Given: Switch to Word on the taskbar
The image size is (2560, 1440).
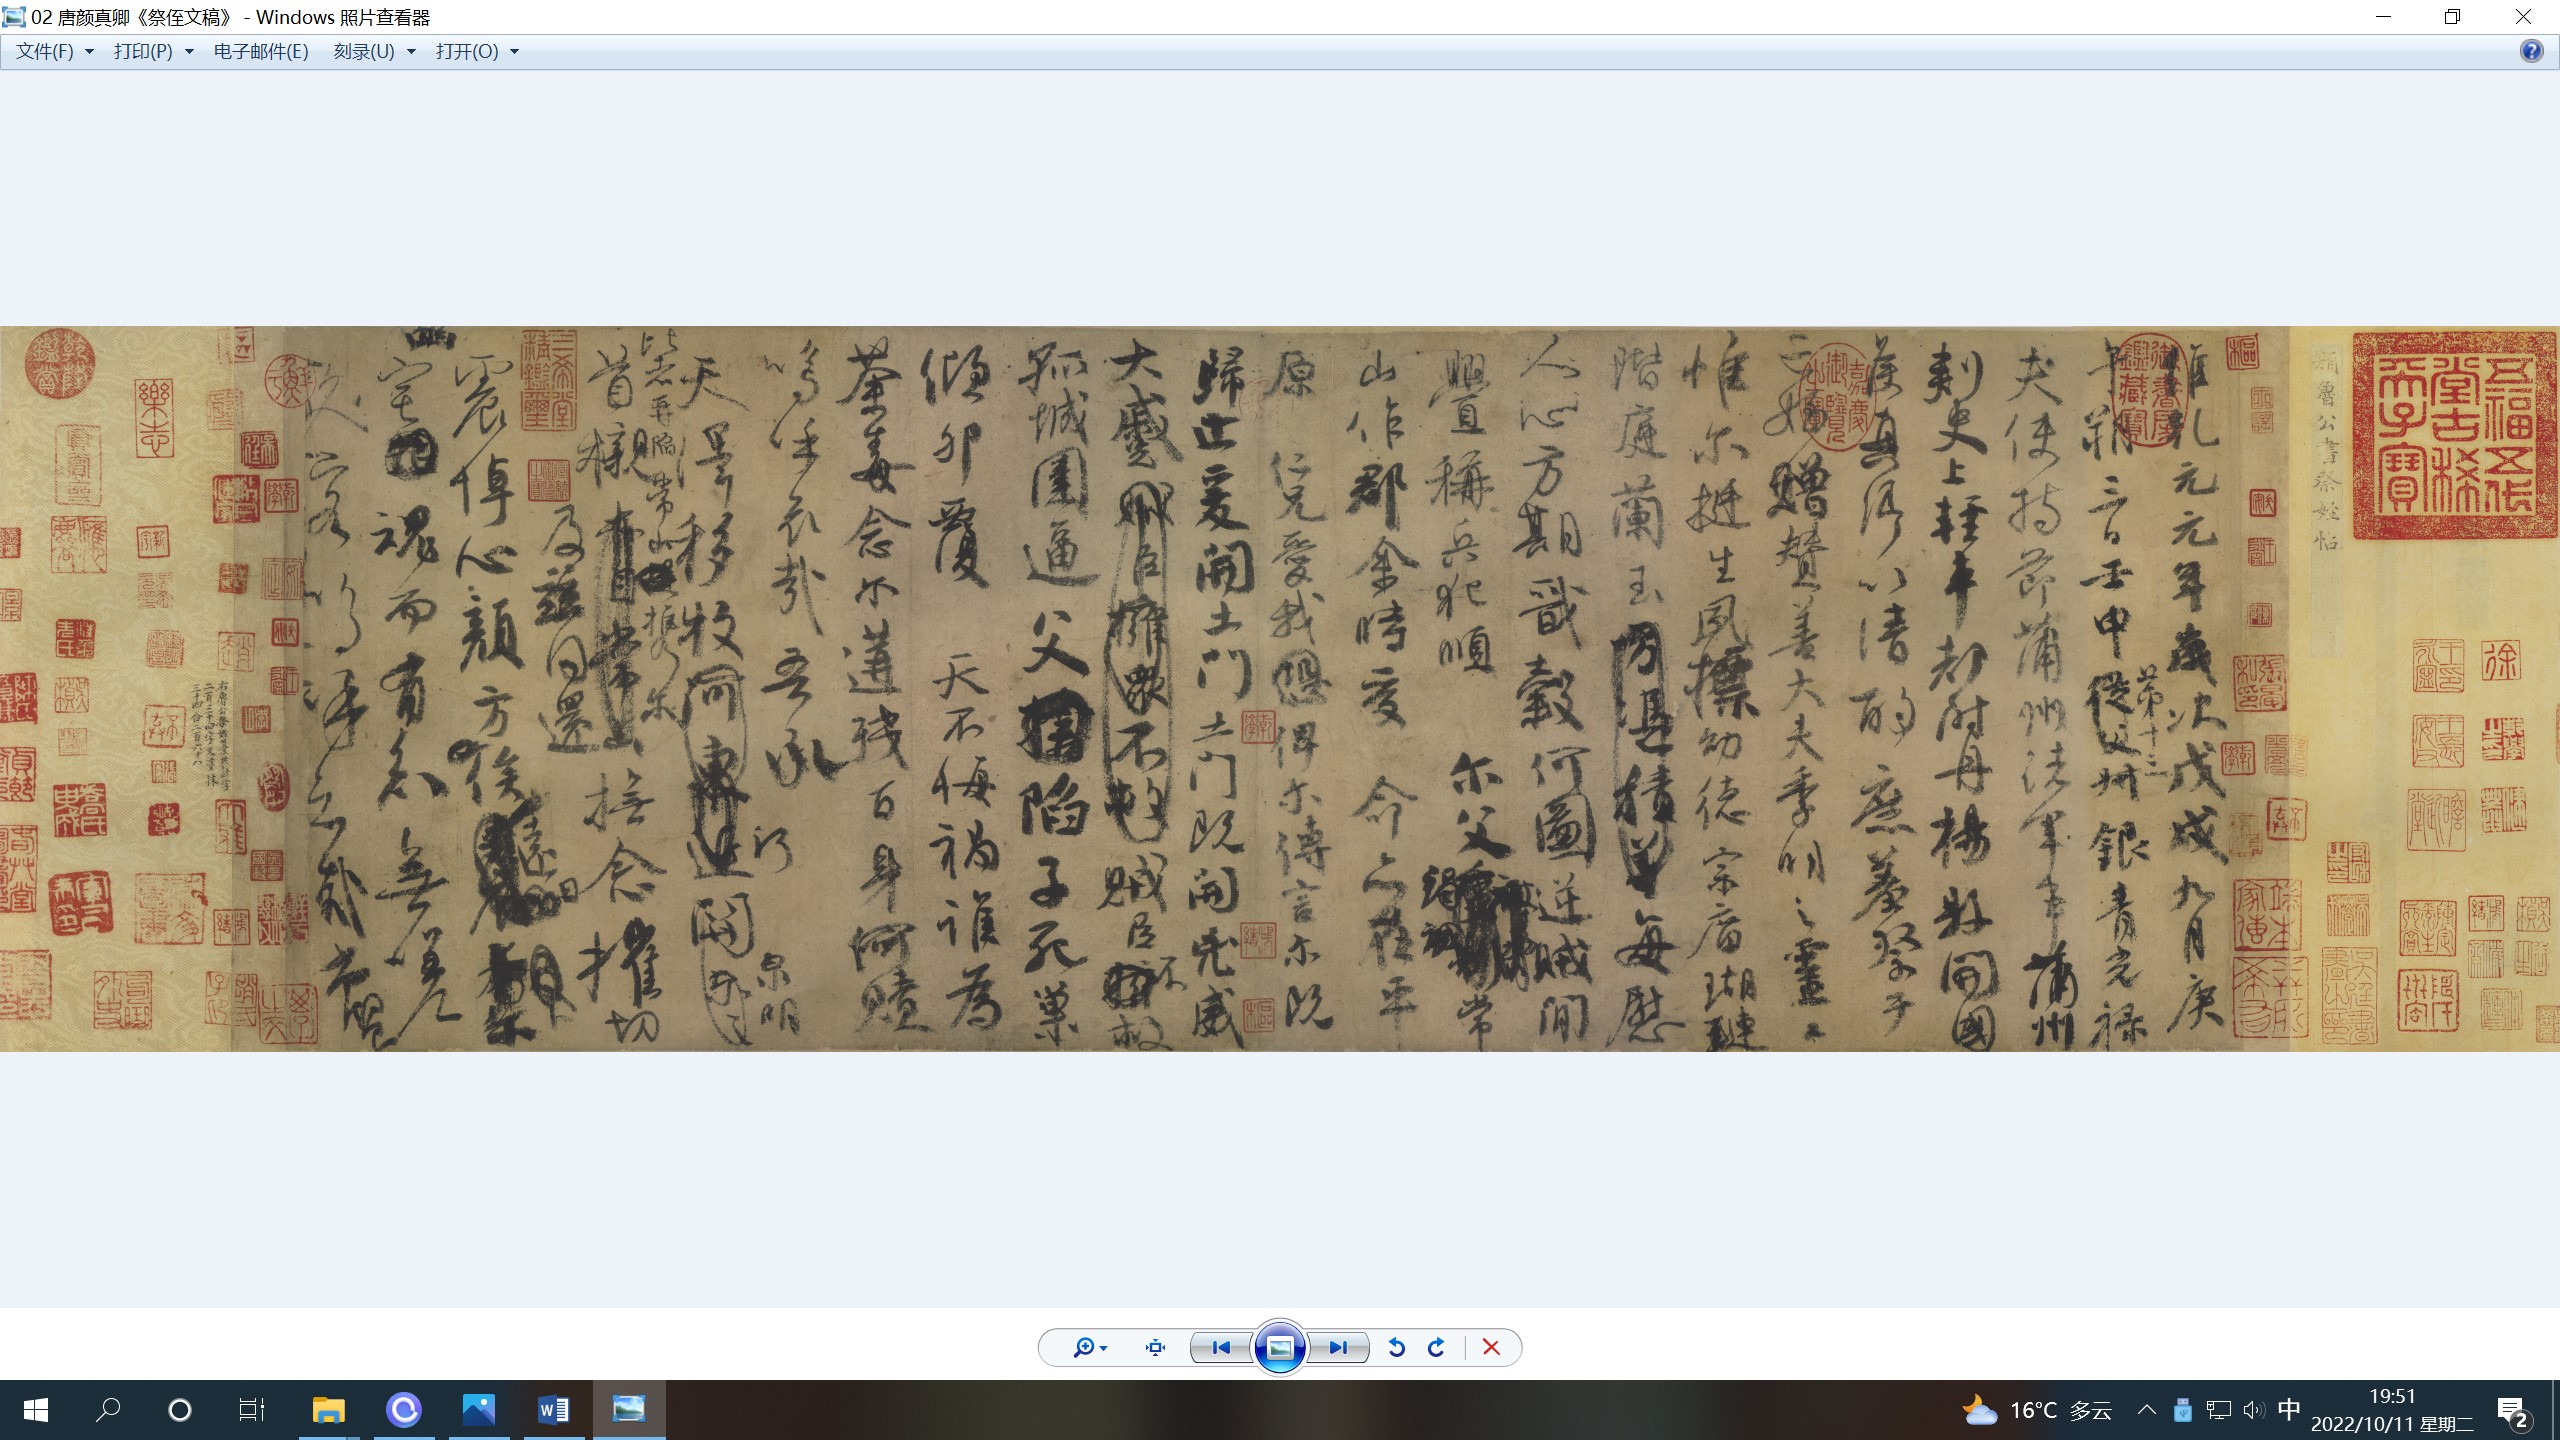Looking at the screenshot, I should click(554, 1410).
